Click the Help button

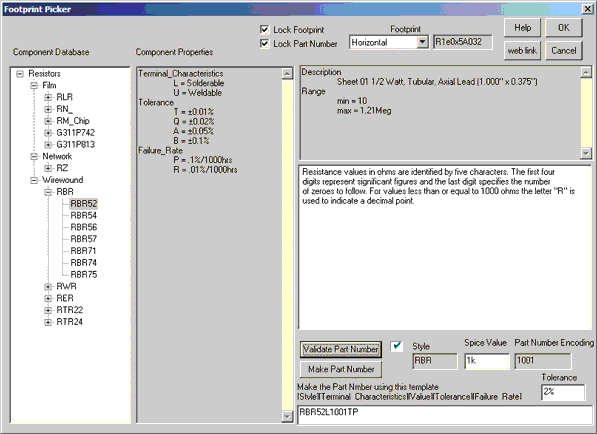point(522,28)
